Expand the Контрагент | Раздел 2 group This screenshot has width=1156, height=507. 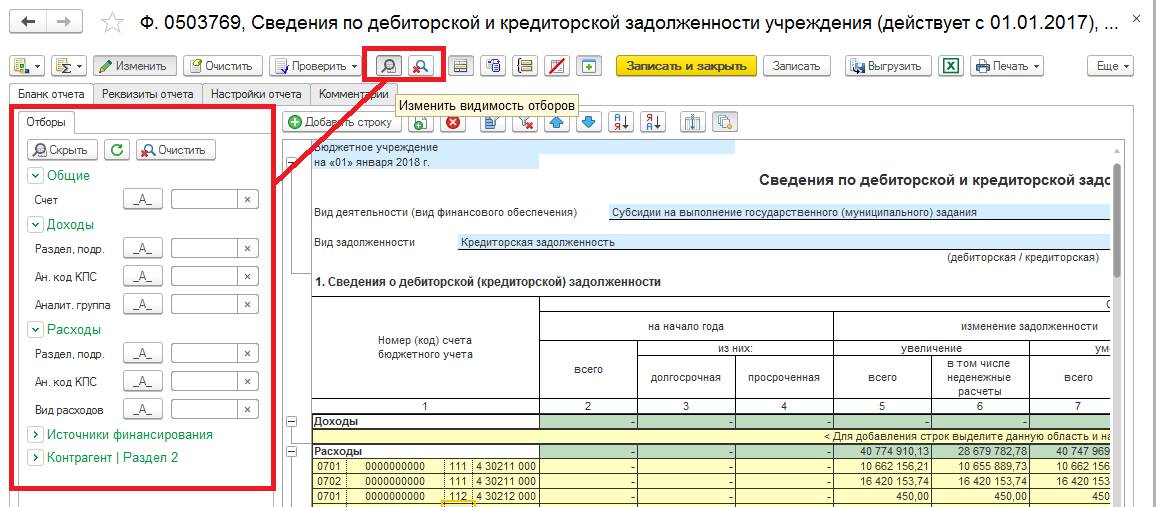point(34,457)
